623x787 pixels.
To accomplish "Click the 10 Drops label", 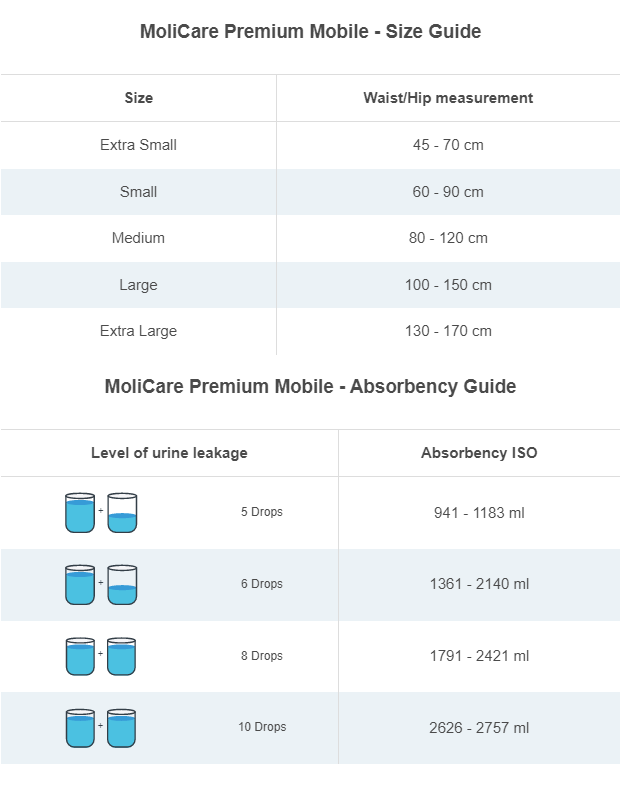I will point(262,727).
